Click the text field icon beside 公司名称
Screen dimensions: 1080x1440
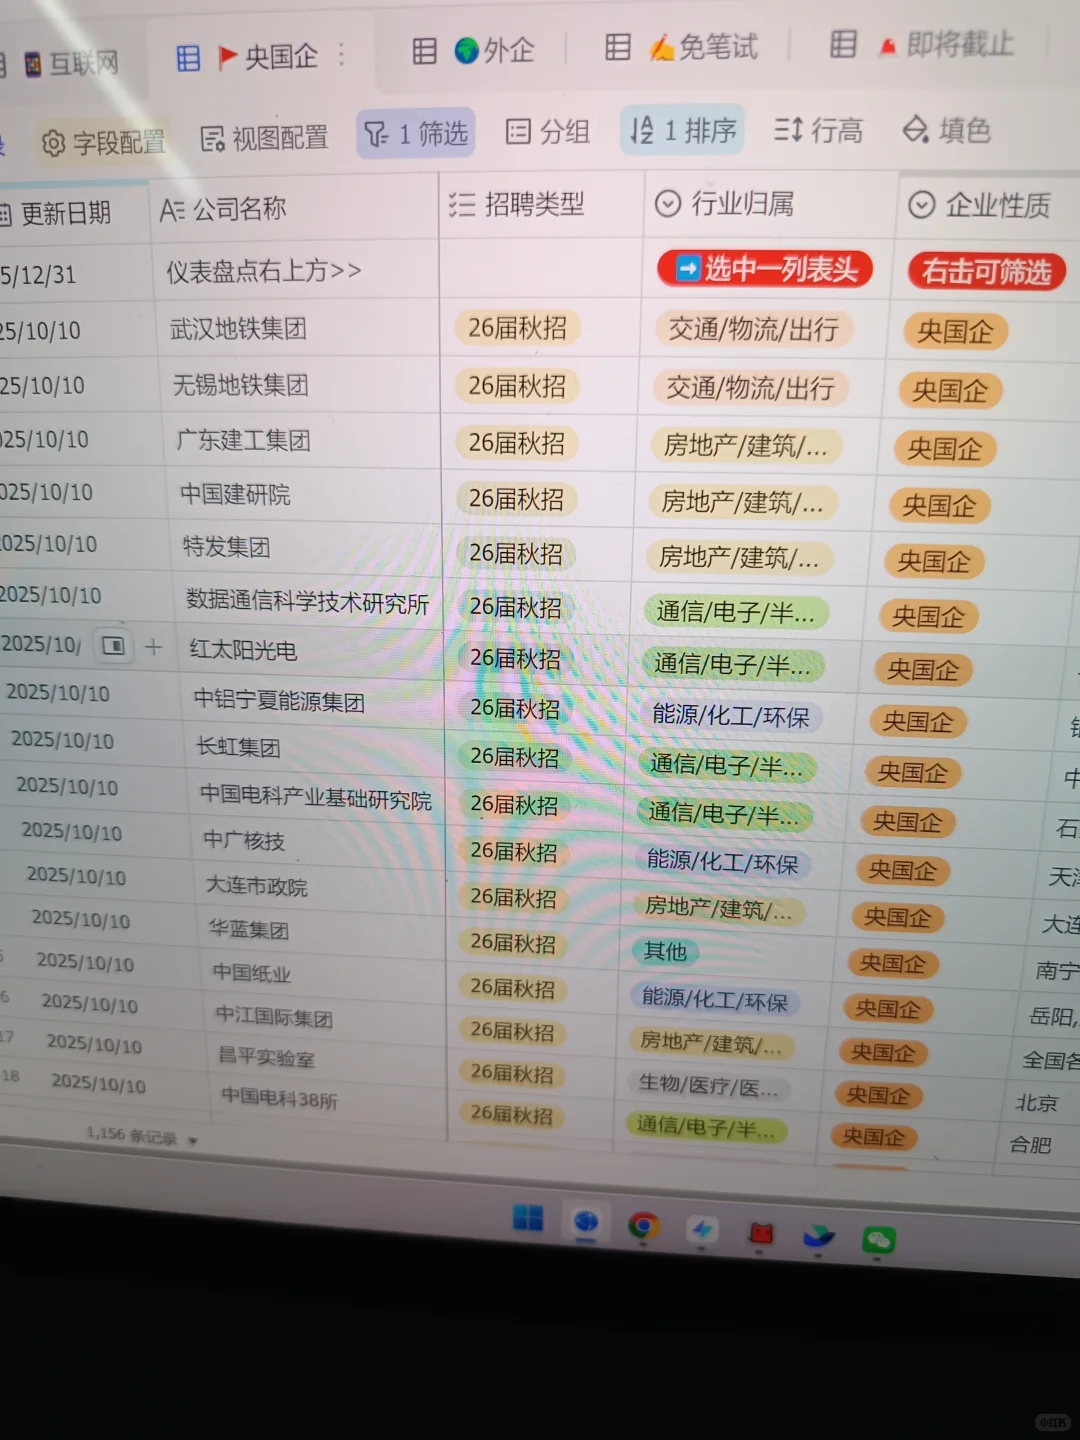point(172,208)
